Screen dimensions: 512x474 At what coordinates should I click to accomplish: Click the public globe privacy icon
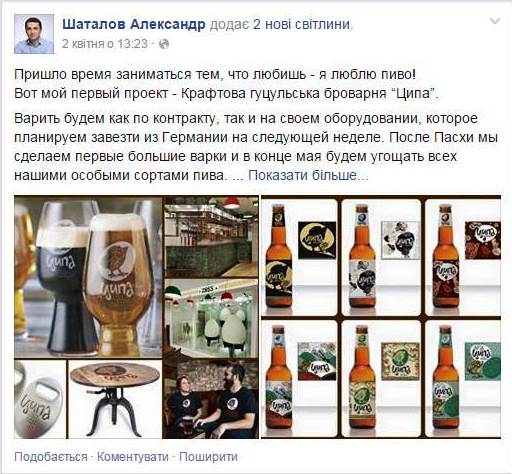pyautogui.click(x=164, y=44)
